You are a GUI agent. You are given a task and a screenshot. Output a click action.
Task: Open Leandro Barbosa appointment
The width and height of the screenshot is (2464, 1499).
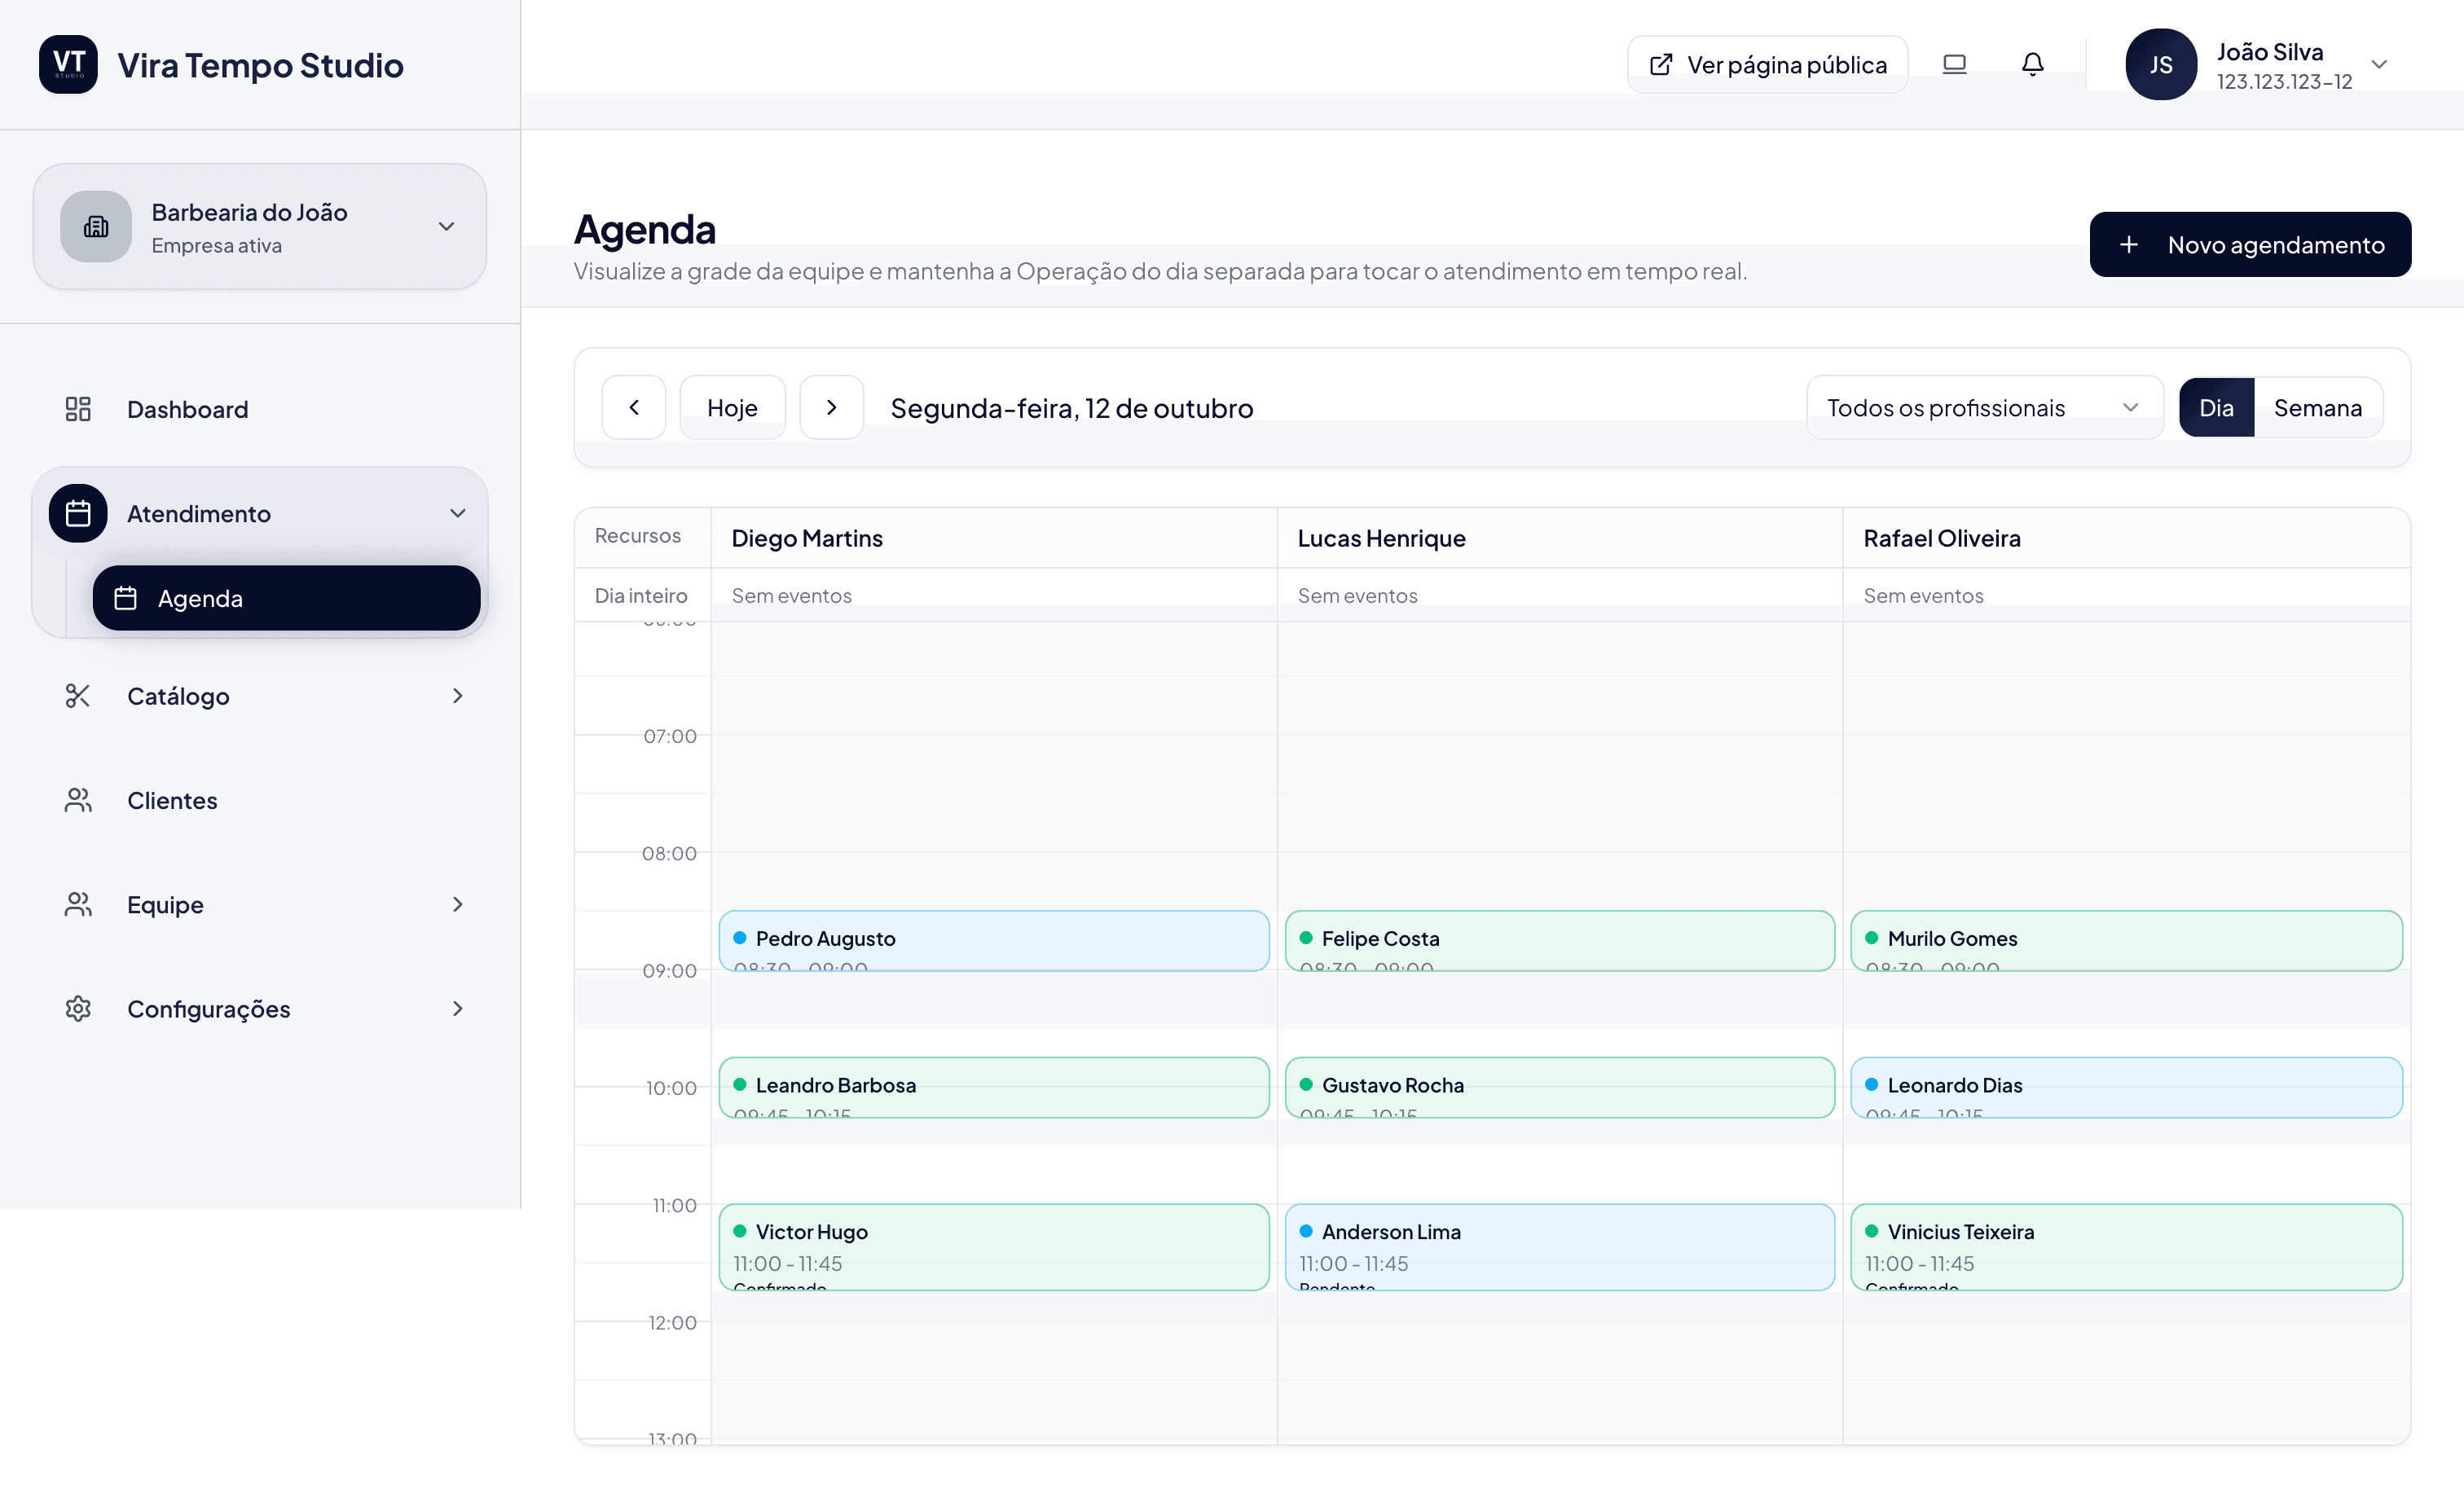[x=994, y=1087]
